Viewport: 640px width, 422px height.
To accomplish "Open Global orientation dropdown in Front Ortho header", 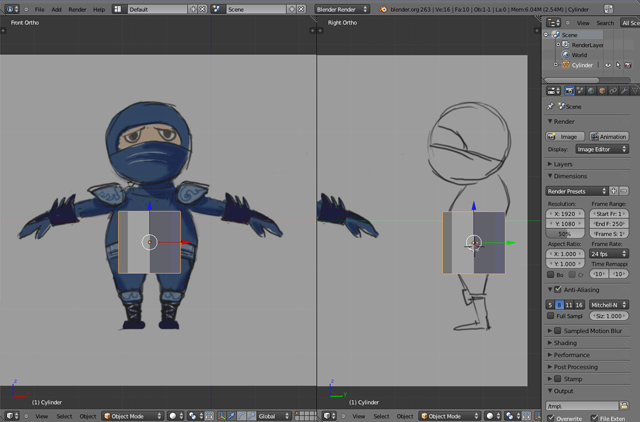I will pos(273,416).
